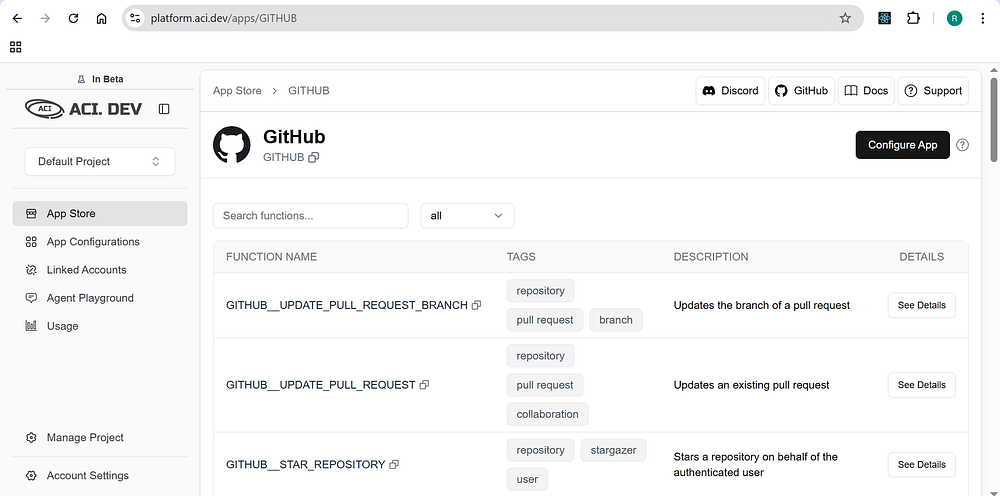Click the In Beta flask icon
The width and height of the screenshot is (1000, 496).
pyautogui.click(x=81, y=79)
